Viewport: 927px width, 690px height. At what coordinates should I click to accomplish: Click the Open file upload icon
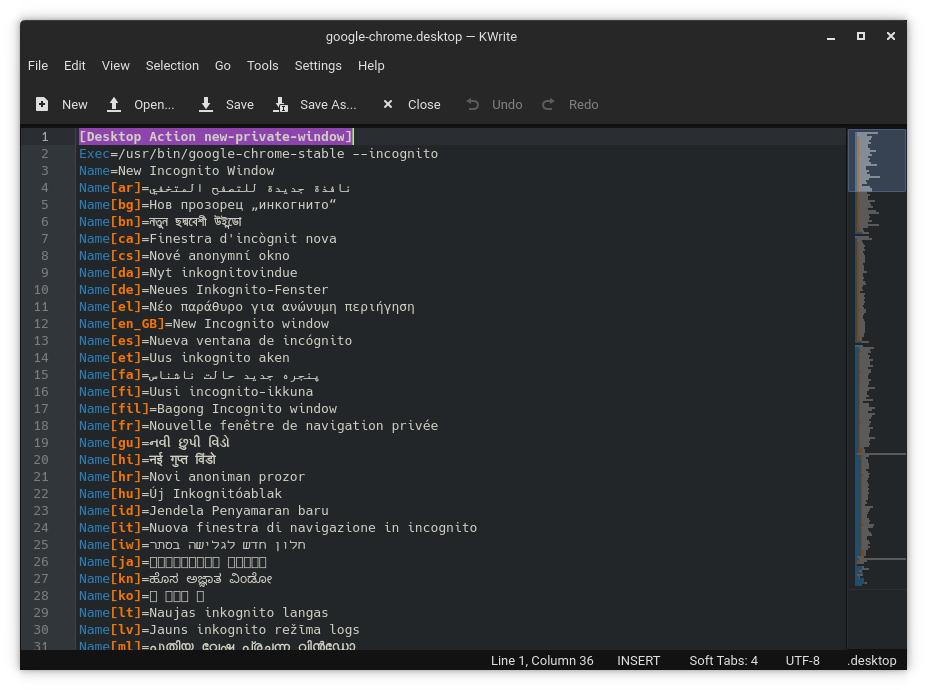click(x=114, y=104)
